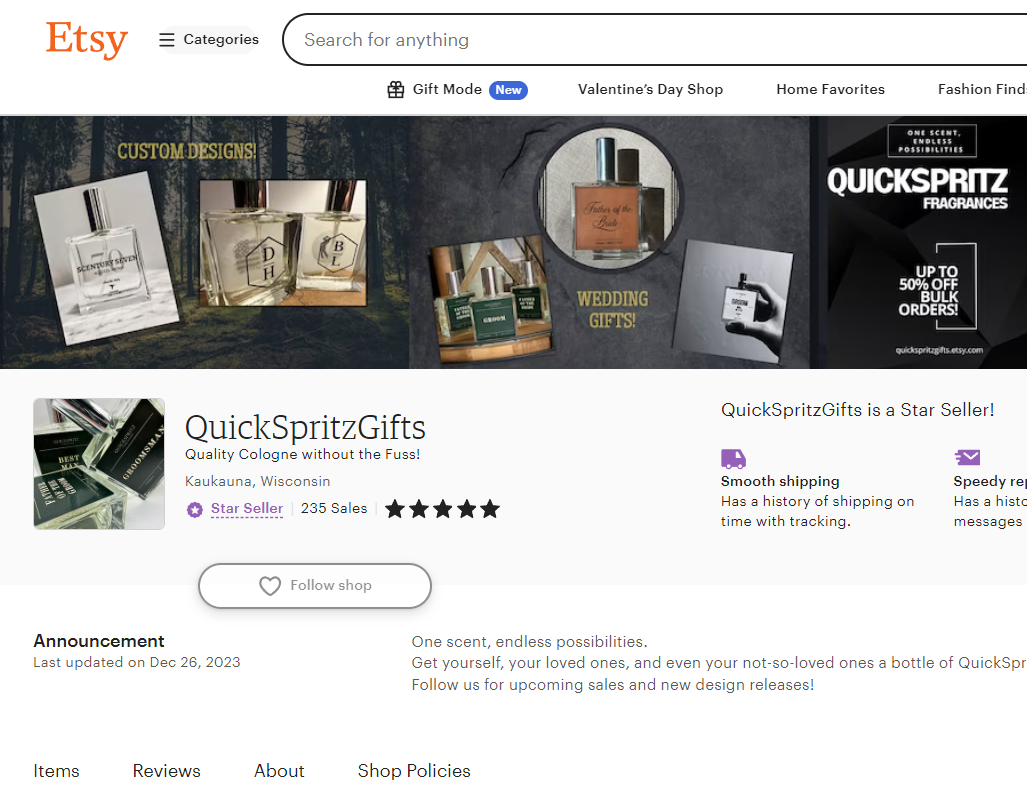The width and height of the screenshot is (1027, 791).
Task: Switch to the Items tab
Action: [x=56, y=771]
